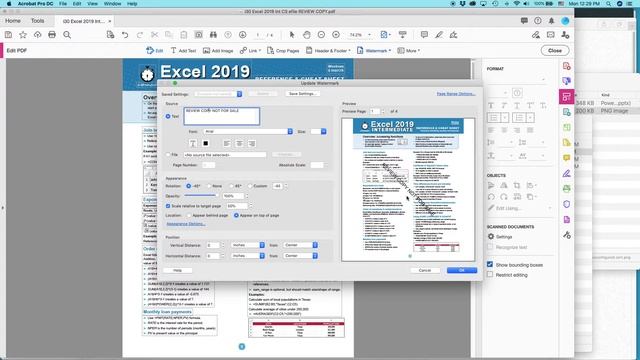640x360 pixels.
Task: Click the underline text icon in the watermark dialog
Action: click(x=193, y=143)
